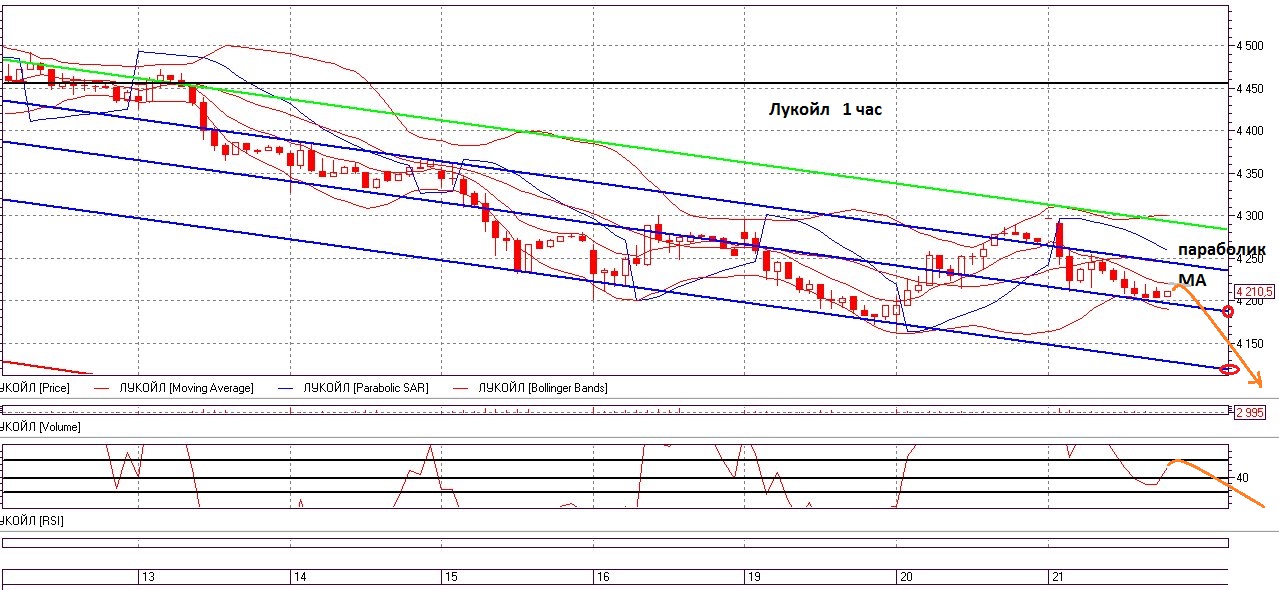This screenshot has width=1279, height=590.
Task: Select the chart title text Лукойл 1 час
Action: coord(825,110)
